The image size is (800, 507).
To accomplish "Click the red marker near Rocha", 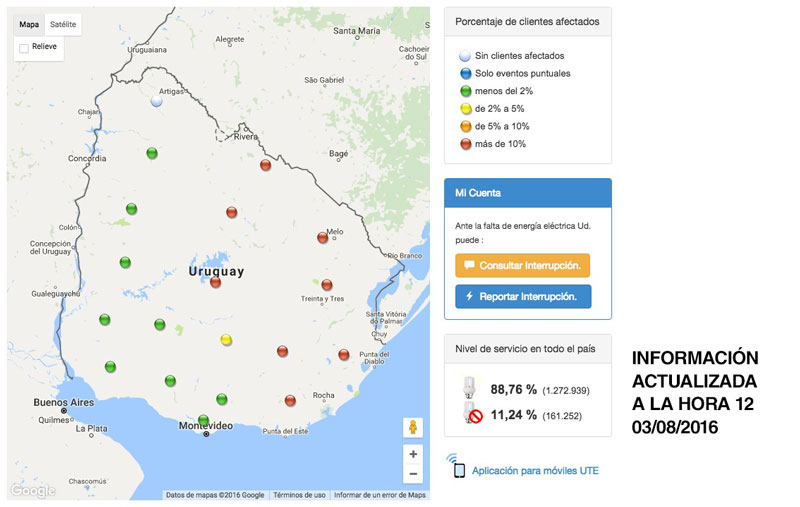I will point(290,400).
